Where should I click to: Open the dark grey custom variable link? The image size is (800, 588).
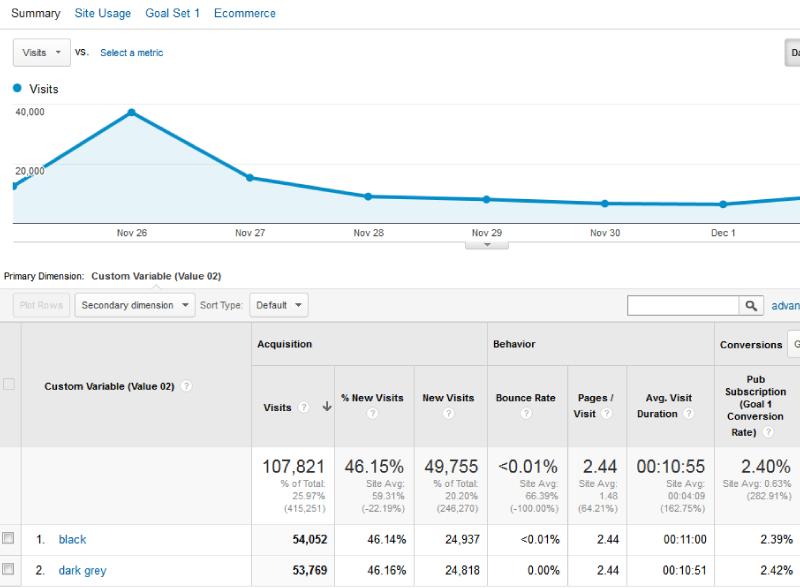click(x=83, y=570)
